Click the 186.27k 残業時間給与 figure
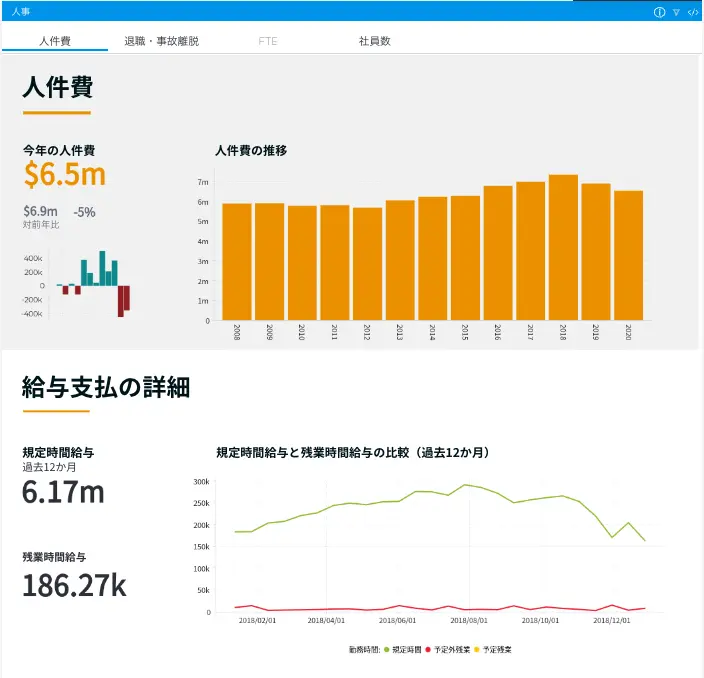704x678 pixels. click(x=74, y=585)
